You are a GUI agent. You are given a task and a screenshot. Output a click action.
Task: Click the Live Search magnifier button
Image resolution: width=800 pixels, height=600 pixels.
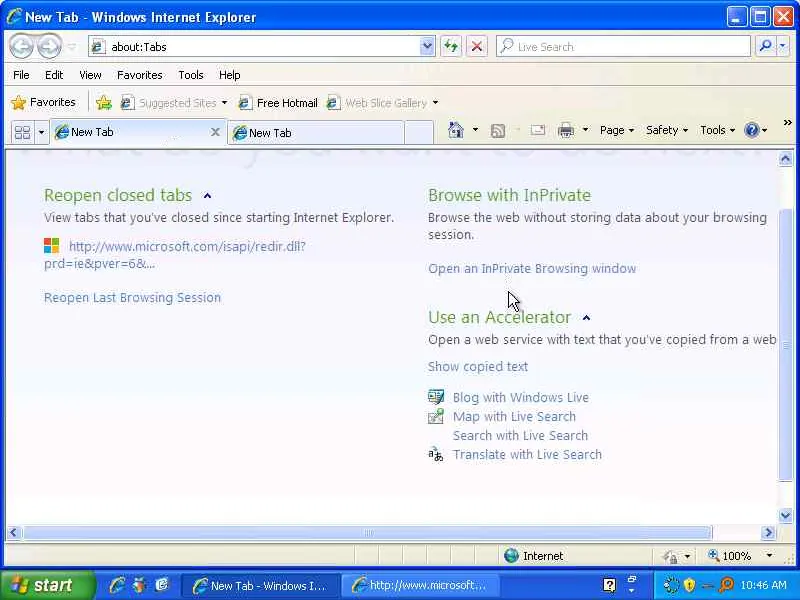point(765,46)
